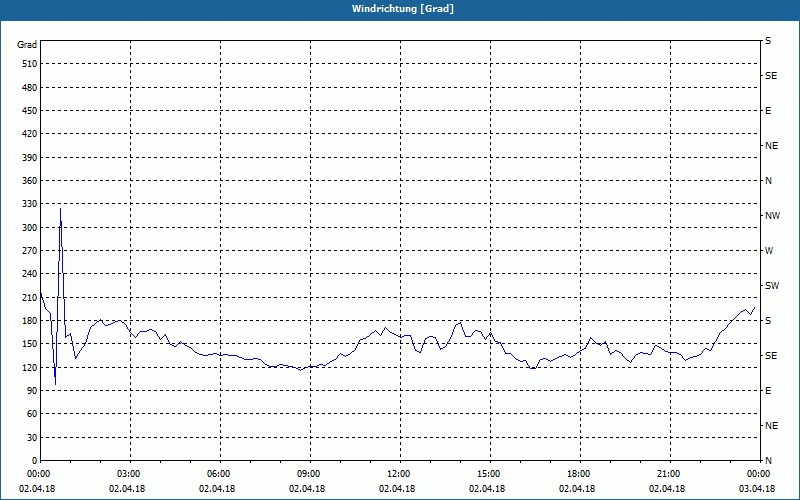Select the NW compass label on right axis
This screenshot has height=500, width=800.
coord(772,216)
